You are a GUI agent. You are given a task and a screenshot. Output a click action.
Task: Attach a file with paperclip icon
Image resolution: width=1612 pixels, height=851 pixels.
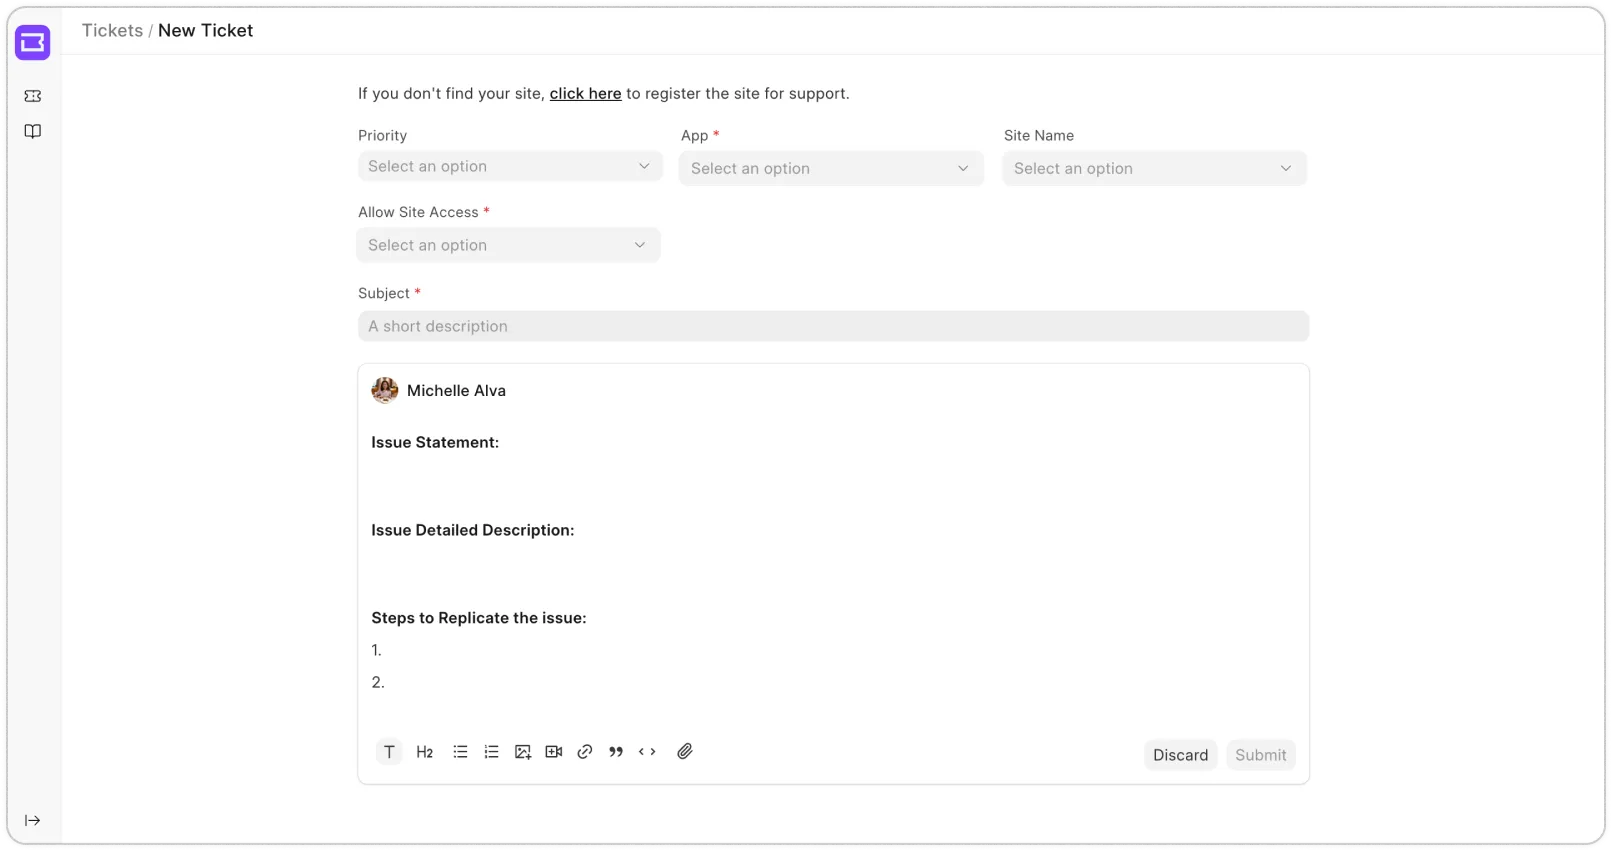click(685, 752)
